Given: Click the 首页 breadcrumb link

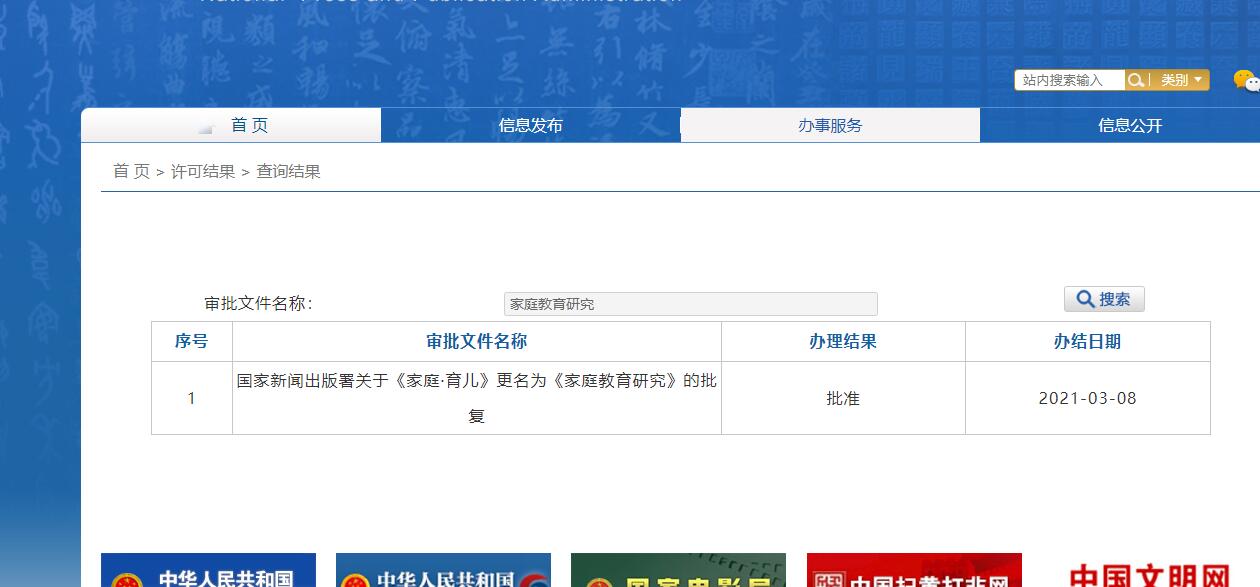Looking at the screenshot, I should [131, 171].
